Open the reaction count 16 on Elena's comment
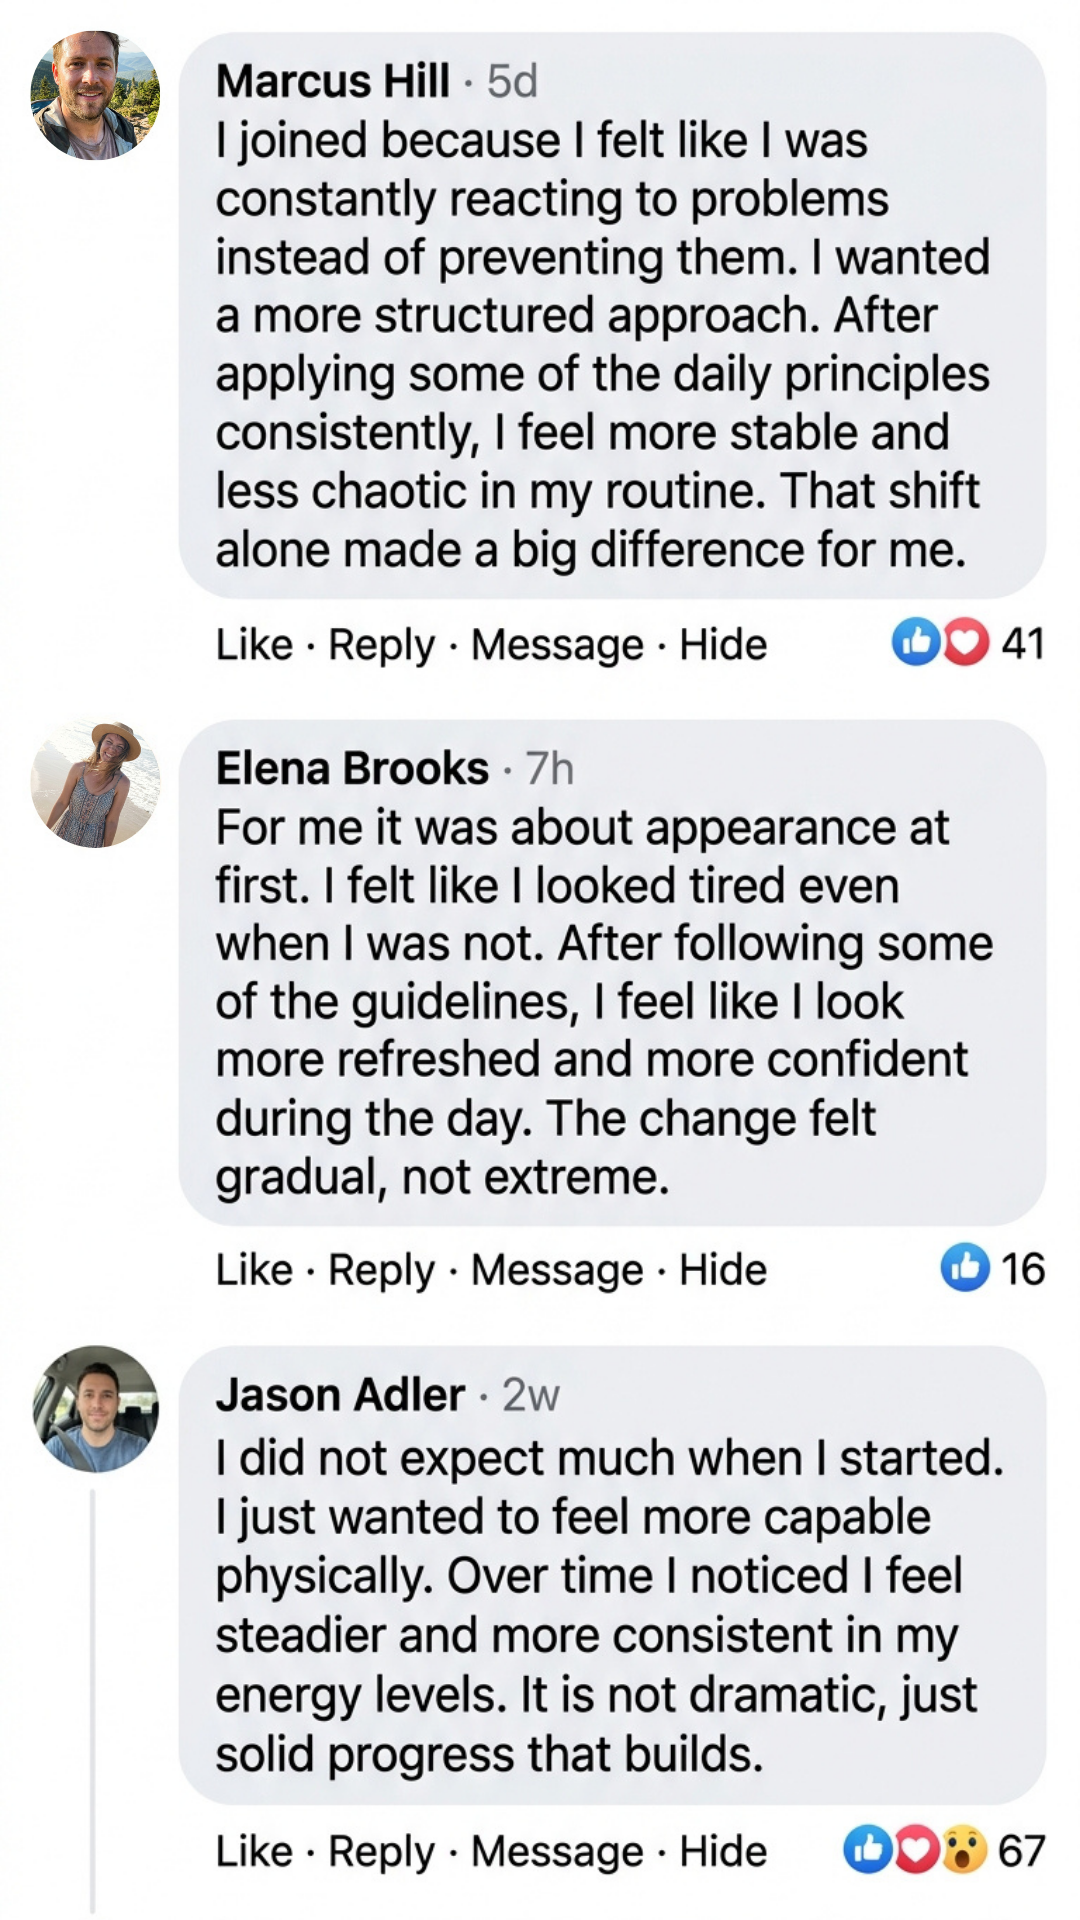The image size is (1080, 1920). point(1023,1270)
